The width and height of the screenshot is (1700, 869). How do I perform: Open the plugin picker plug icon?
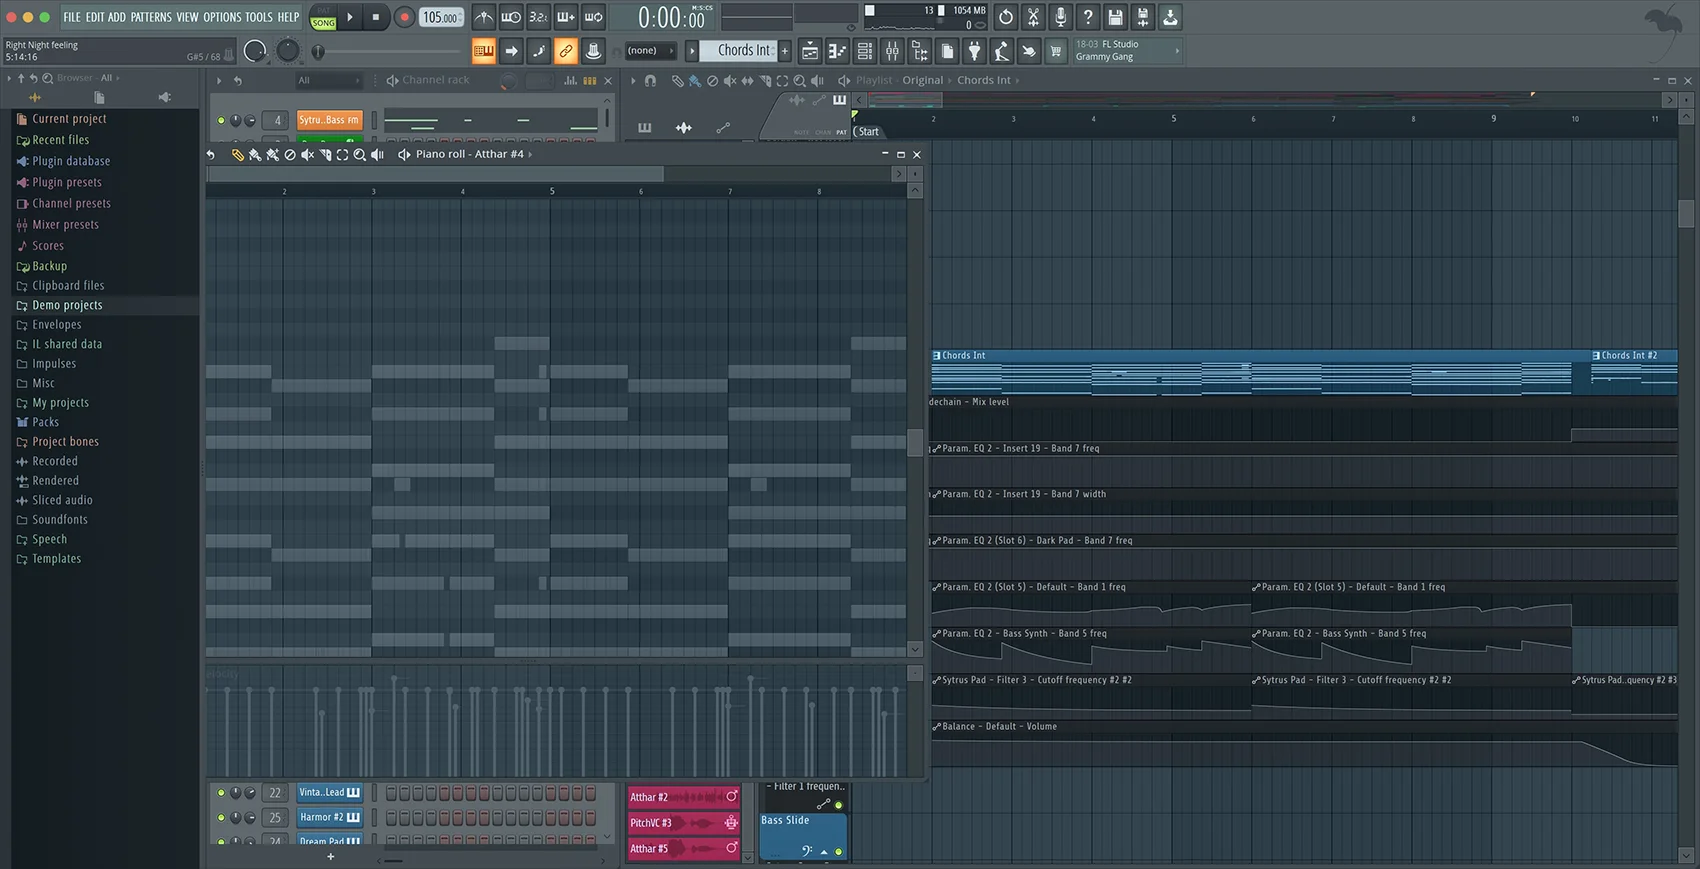pos(974,51)
